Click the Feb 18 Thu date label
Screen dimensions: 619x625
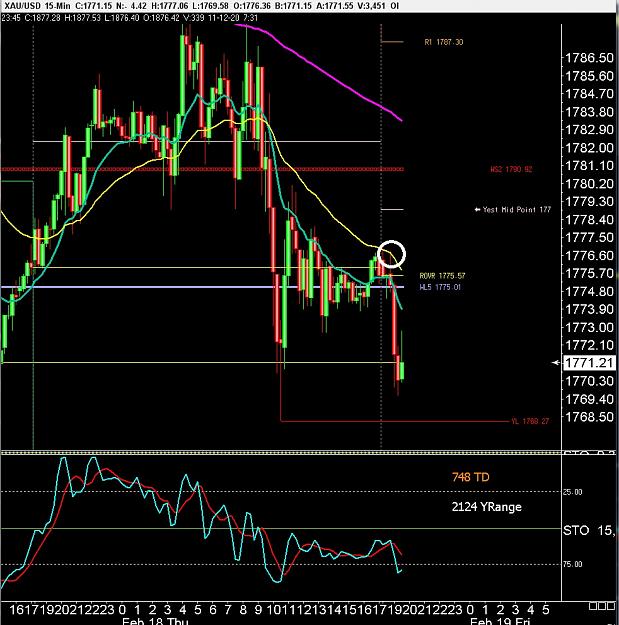[x=155, y=621]
